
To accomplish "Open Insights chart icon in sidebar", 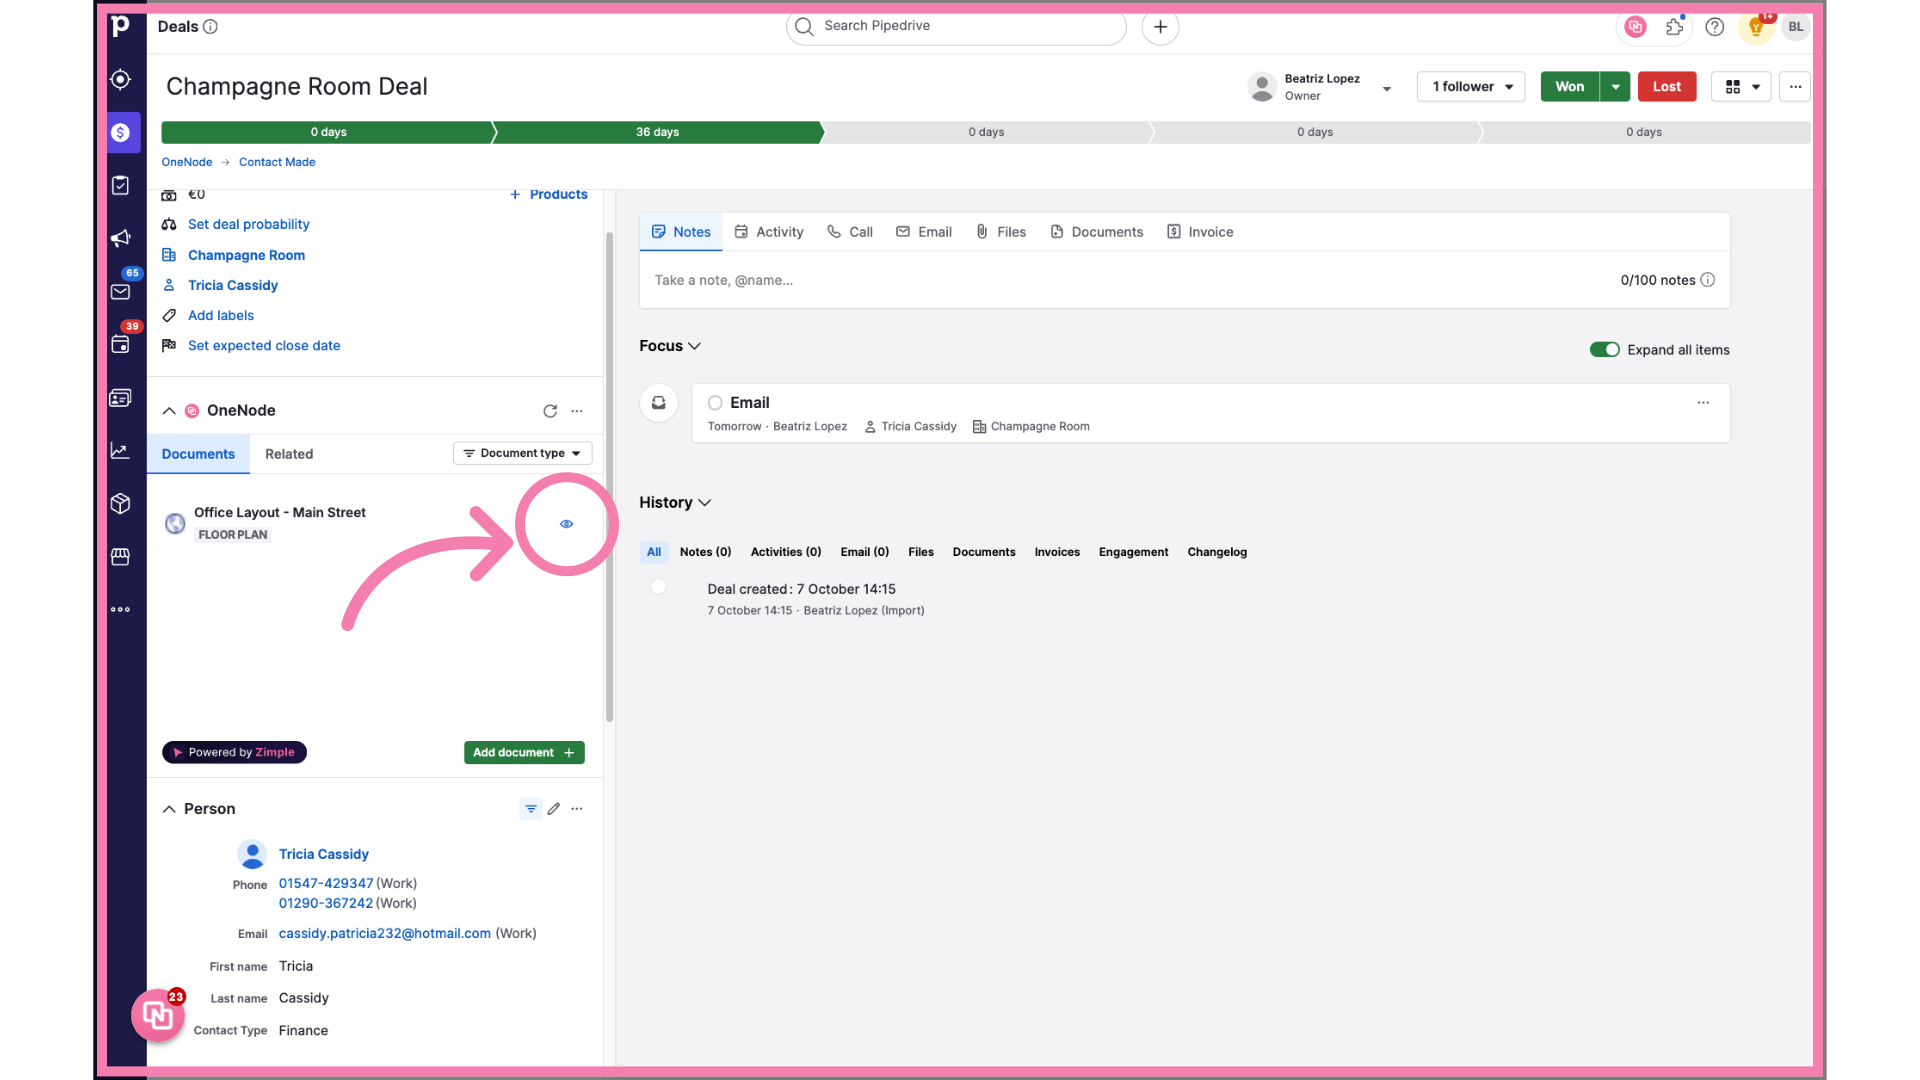I will (x=121, y=451).
